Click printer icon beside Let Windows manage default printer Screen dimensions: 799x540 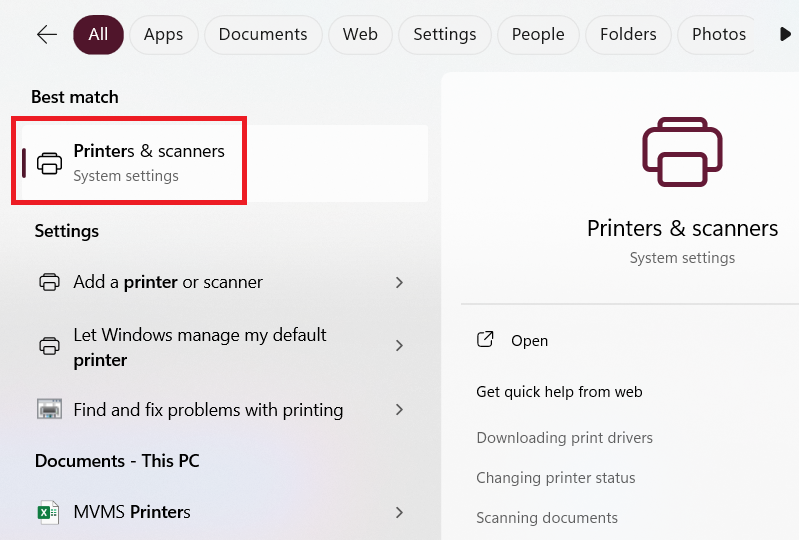coord(49,346)
